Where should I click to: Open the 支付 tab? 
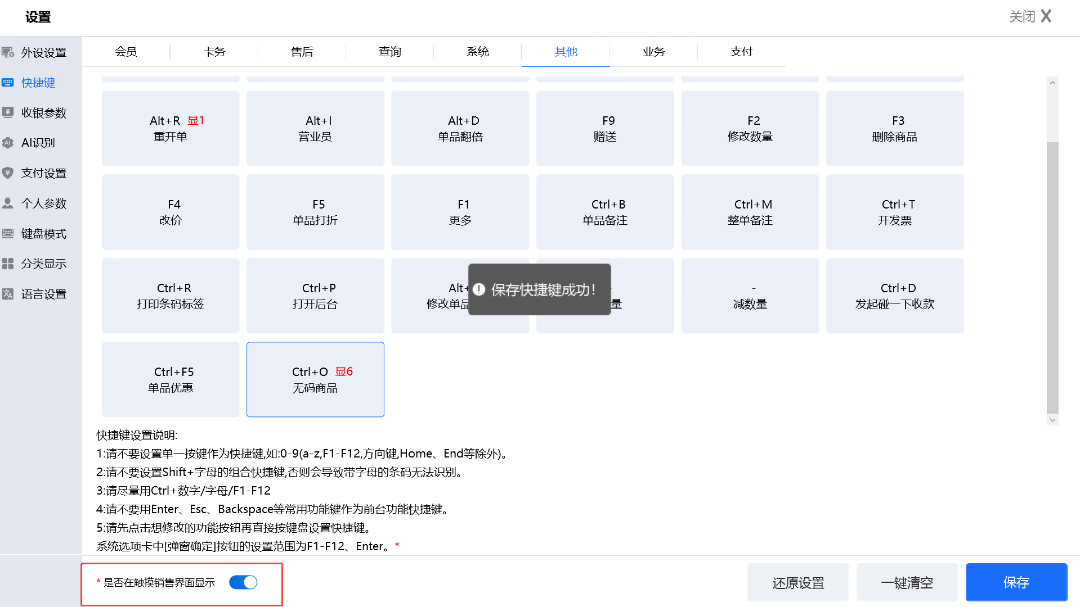741,52
